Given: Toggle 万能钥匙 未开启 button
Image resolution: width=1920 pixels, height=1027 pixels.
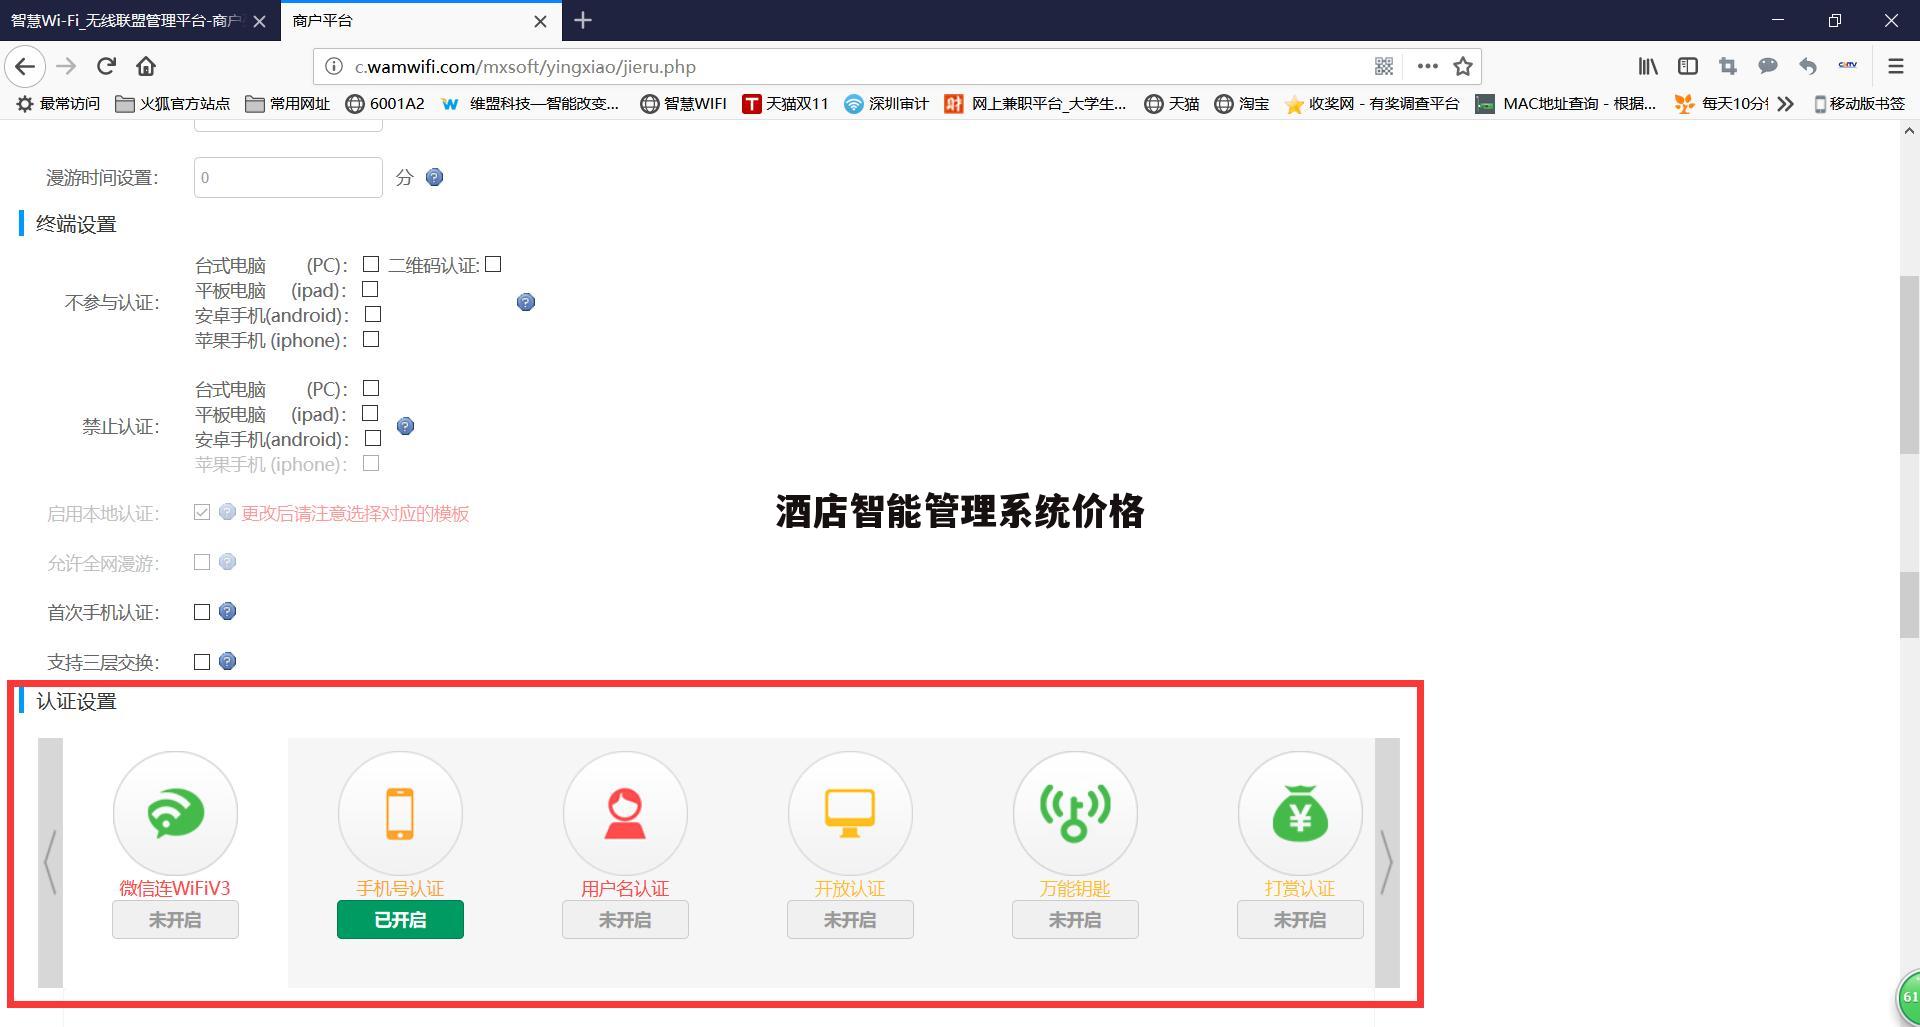Looking at the screenshot, I should (1075, 920).
